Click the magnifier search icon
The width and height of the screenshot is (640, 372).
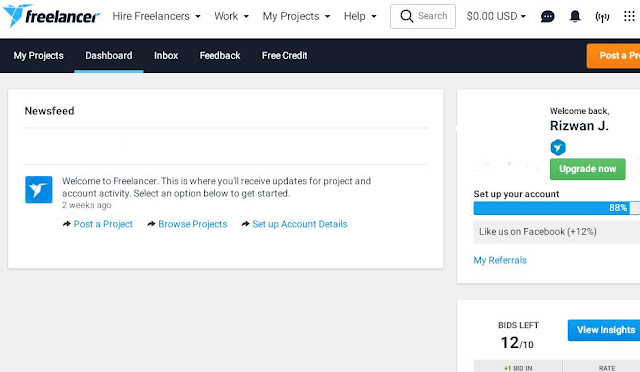[407, 16]
